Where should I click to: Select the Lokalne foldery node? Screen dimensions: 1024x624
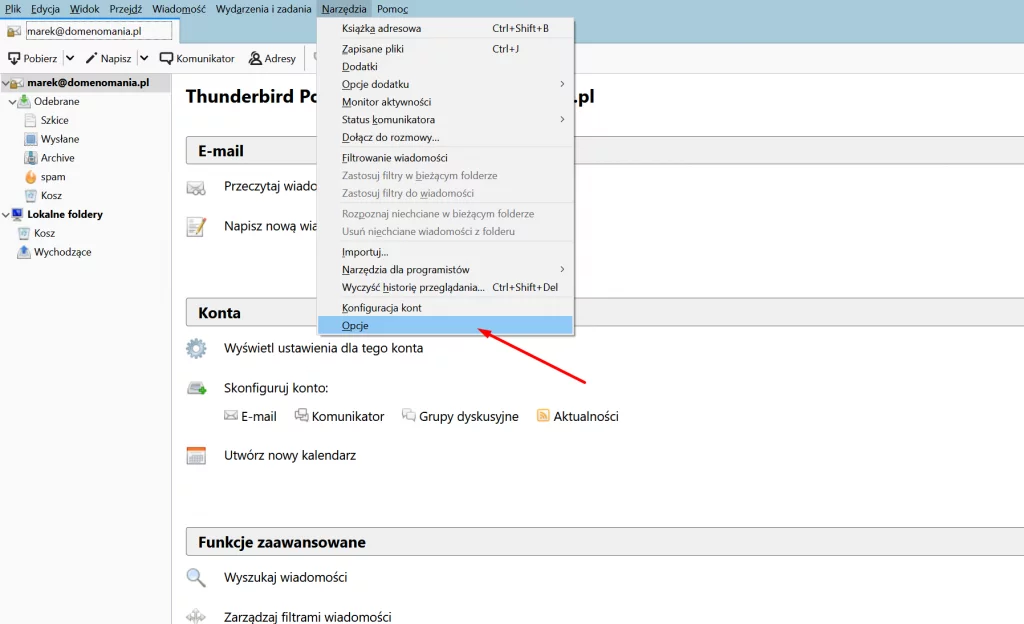(65, 214)
